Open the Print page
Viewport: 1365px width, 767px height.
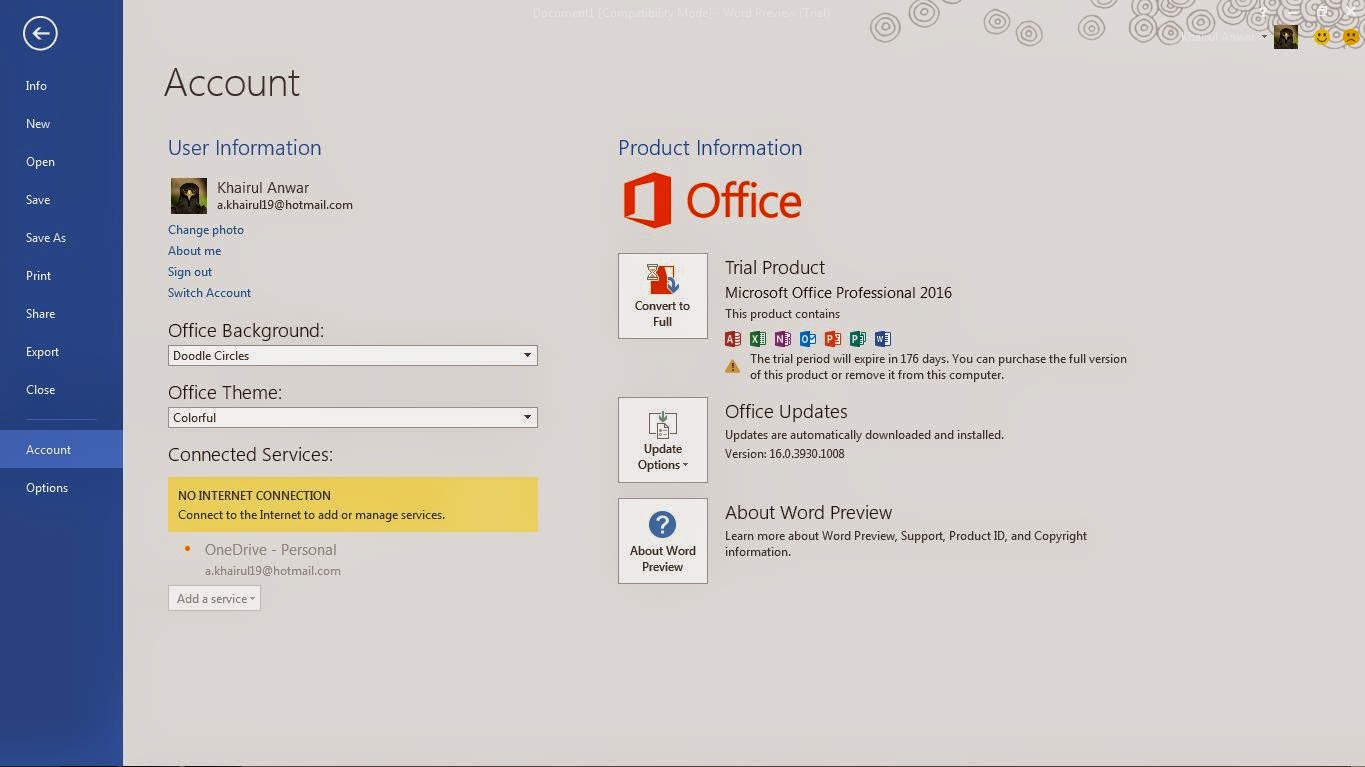(x=61, y=276)
